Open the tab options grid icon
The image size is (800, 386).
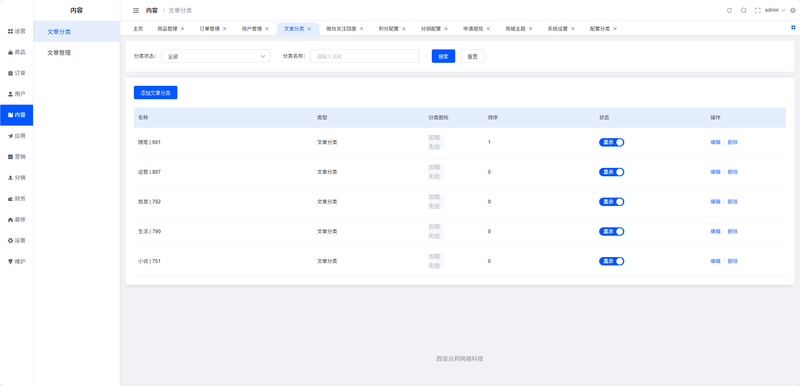coord(793,28)
